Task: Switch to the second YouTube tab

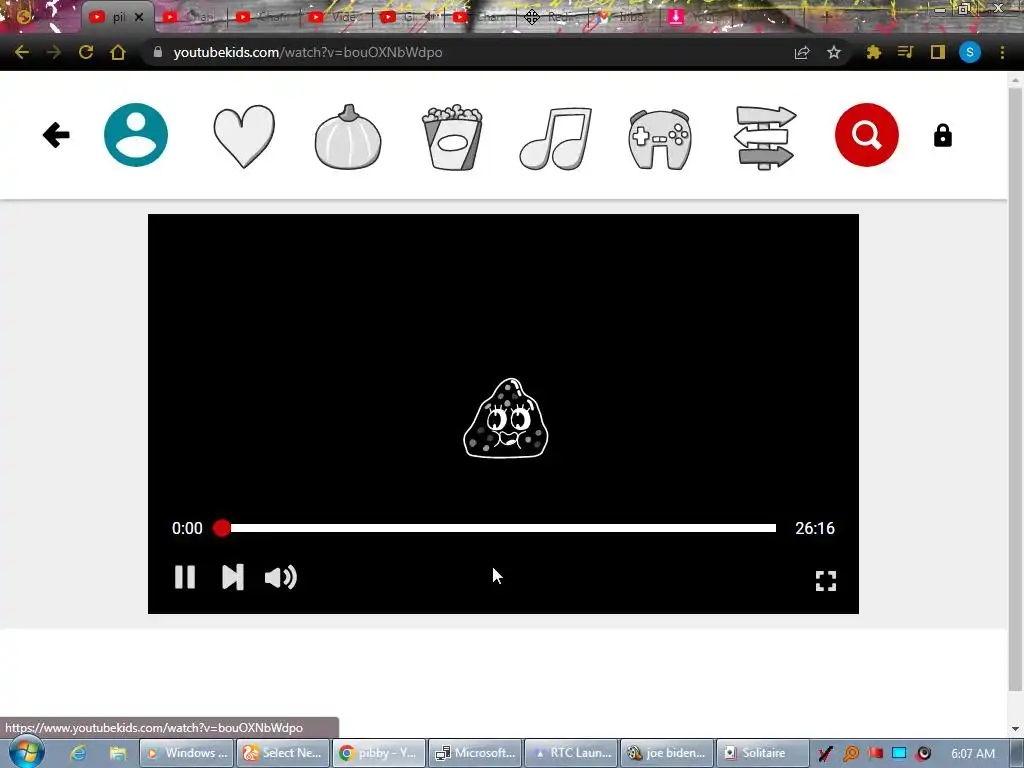Action: point(189,17)
